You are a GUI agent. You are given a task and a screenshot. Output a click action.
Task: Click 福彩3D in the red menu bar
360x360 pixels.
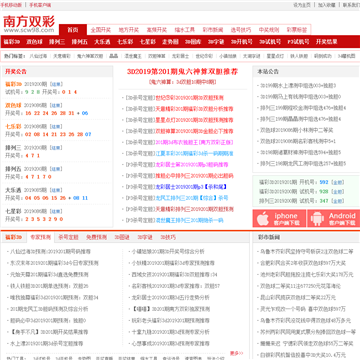(12, 42)
